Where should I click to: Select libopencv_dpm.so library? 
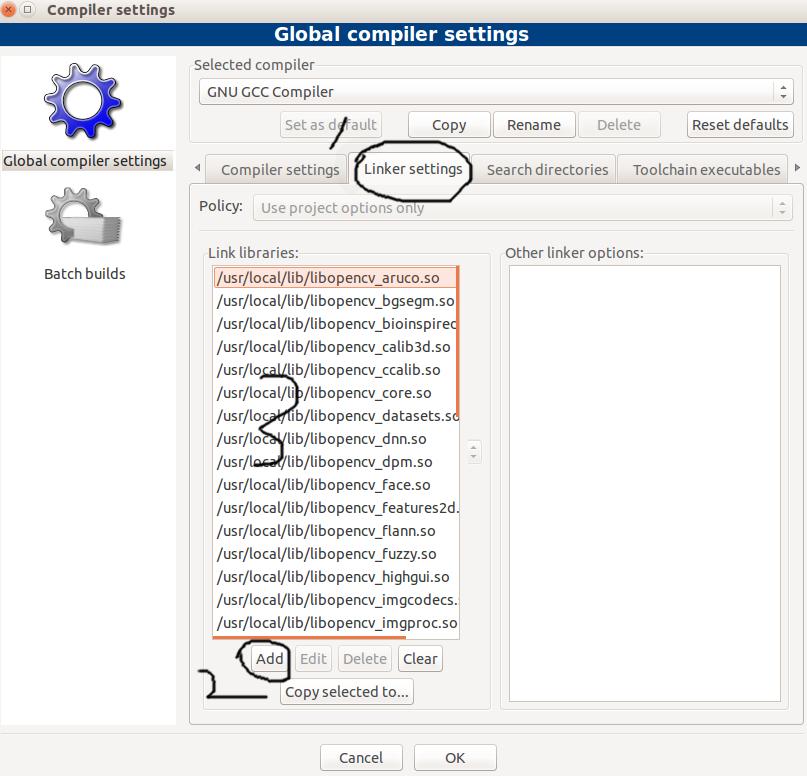(336, 462)
